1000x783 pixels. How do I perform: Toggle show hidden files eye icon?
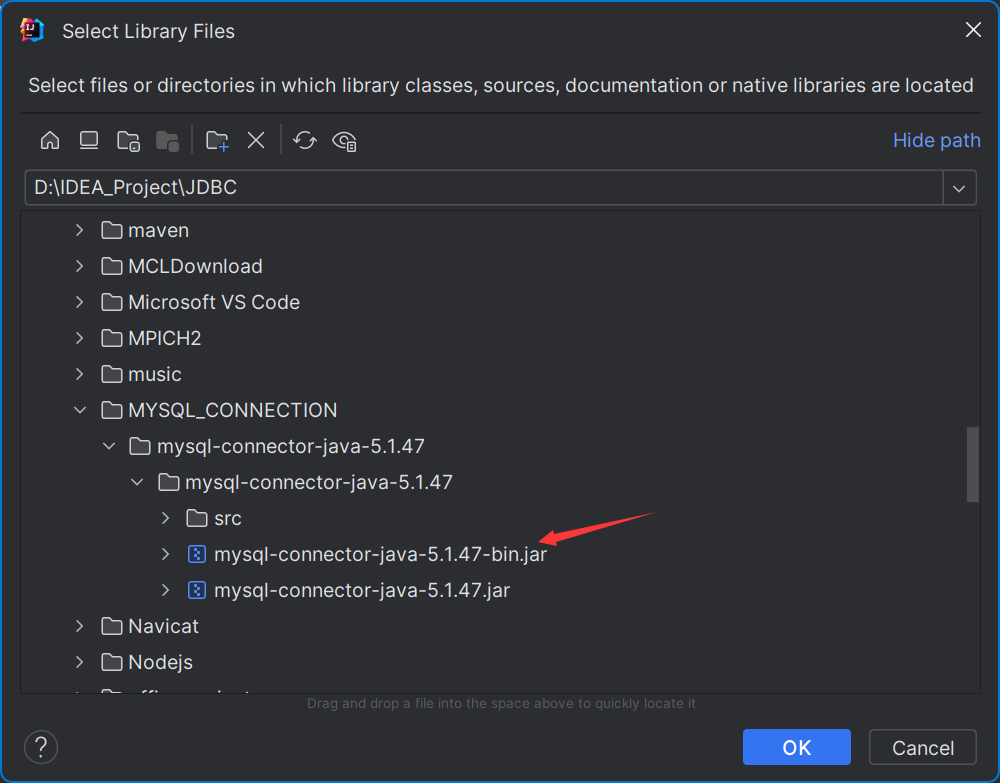click(344, 141)
